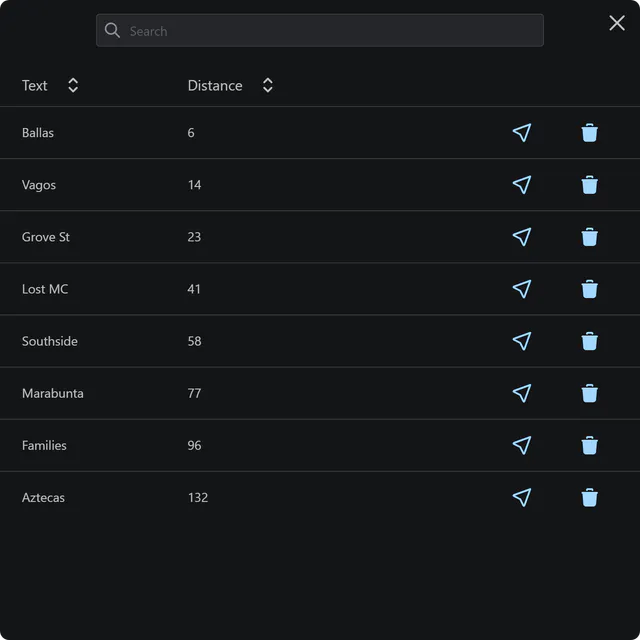Select the Vagos name cell
Screen dimensions: 640x640
click(39, 185)
